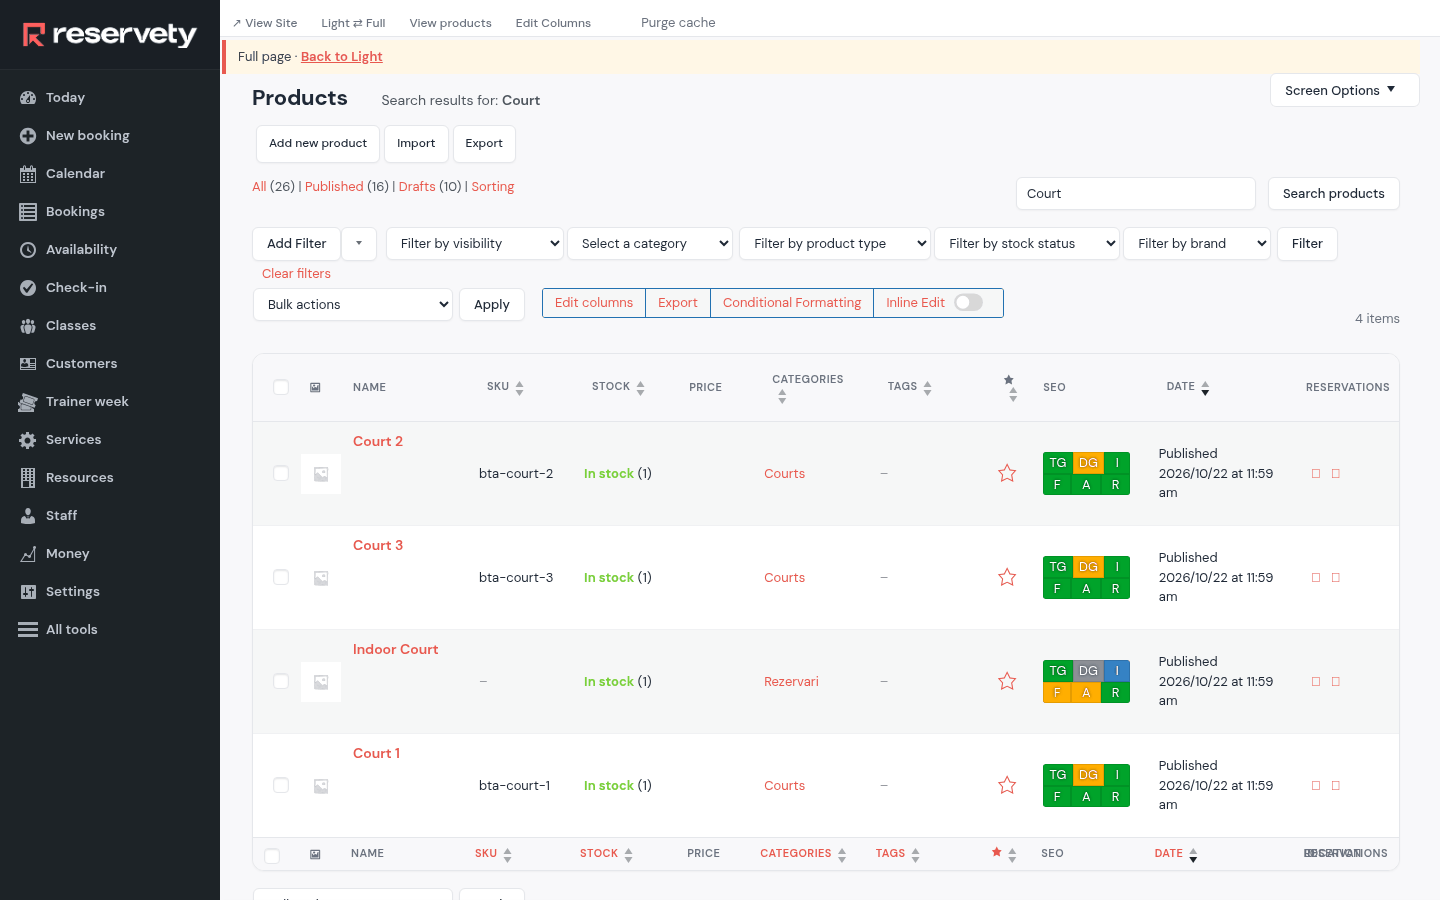Screen dimensions: 1440x900
Task: Tick the select-all checkbox in header
Action: [281, 387]
